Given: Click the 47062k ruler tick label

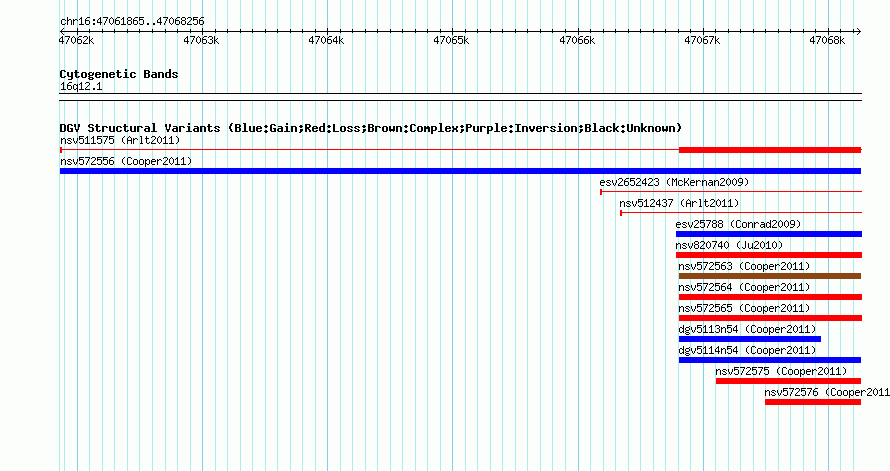Looking at the screenshot, I should click(77, 40).
